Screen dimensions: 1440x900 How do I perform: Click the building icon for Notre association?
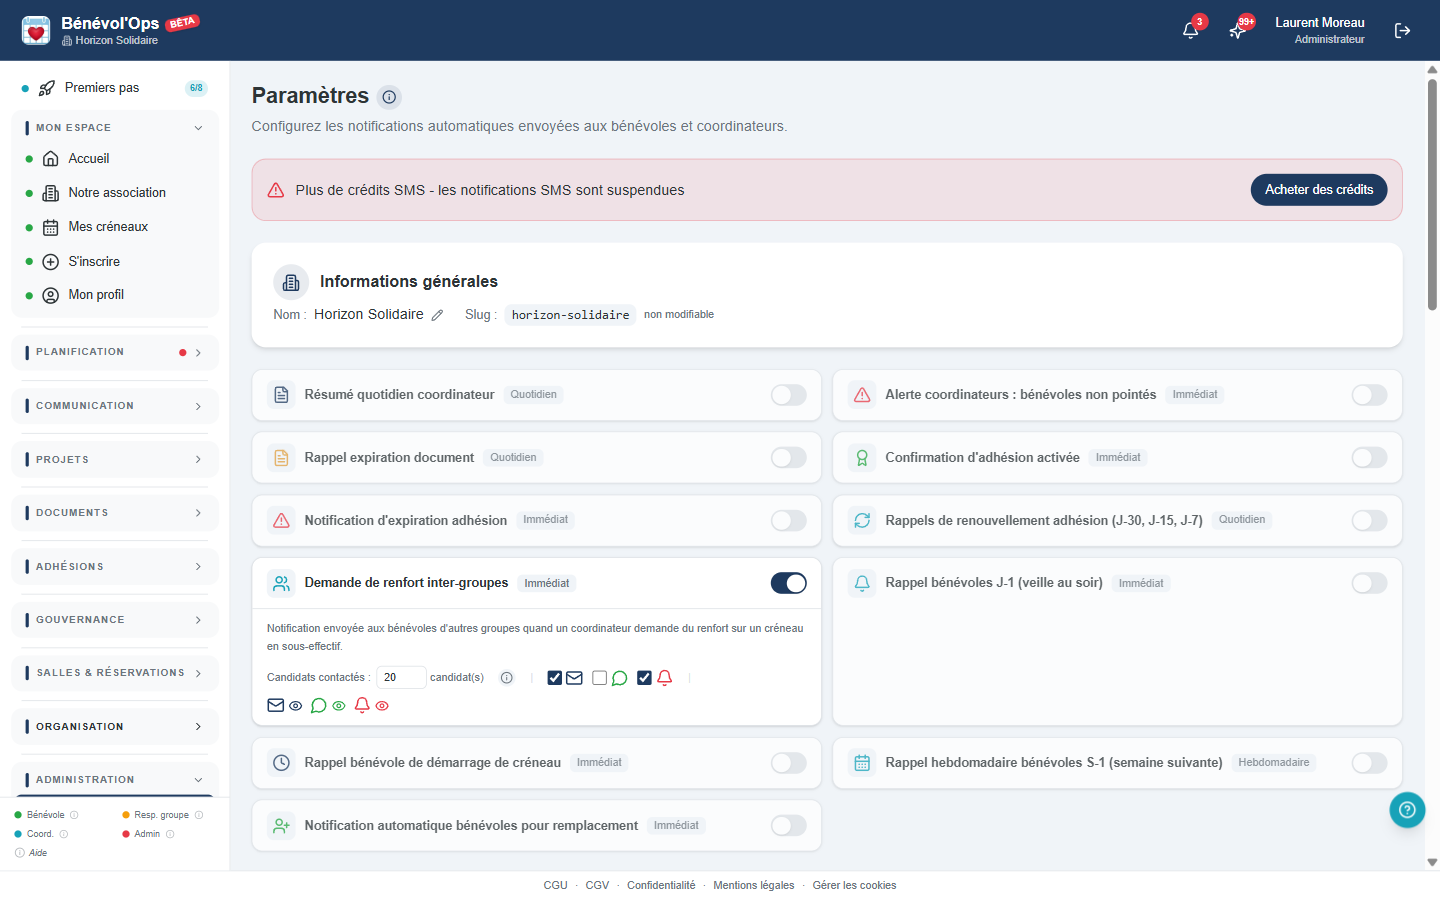click(51, 193)
